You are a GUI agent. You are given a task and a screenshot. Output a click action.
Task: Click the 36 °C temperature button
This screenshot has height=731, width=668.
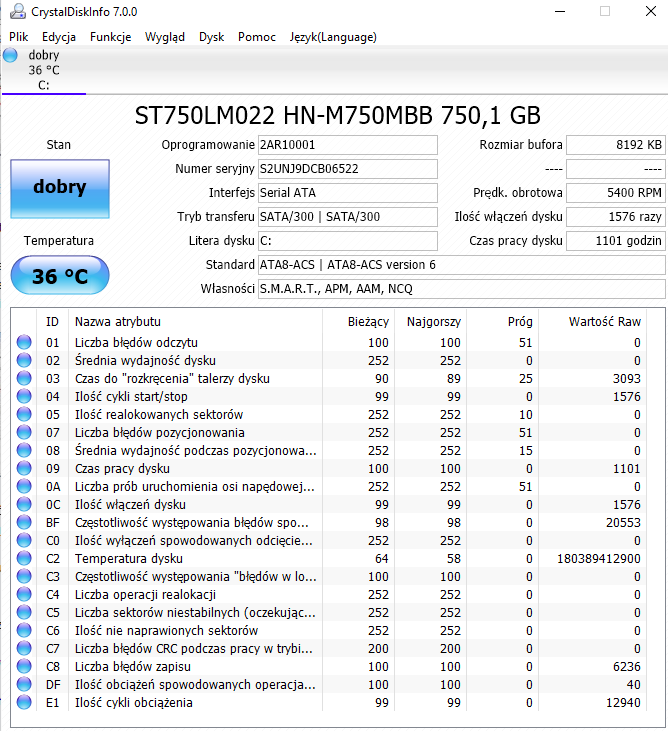60,275
